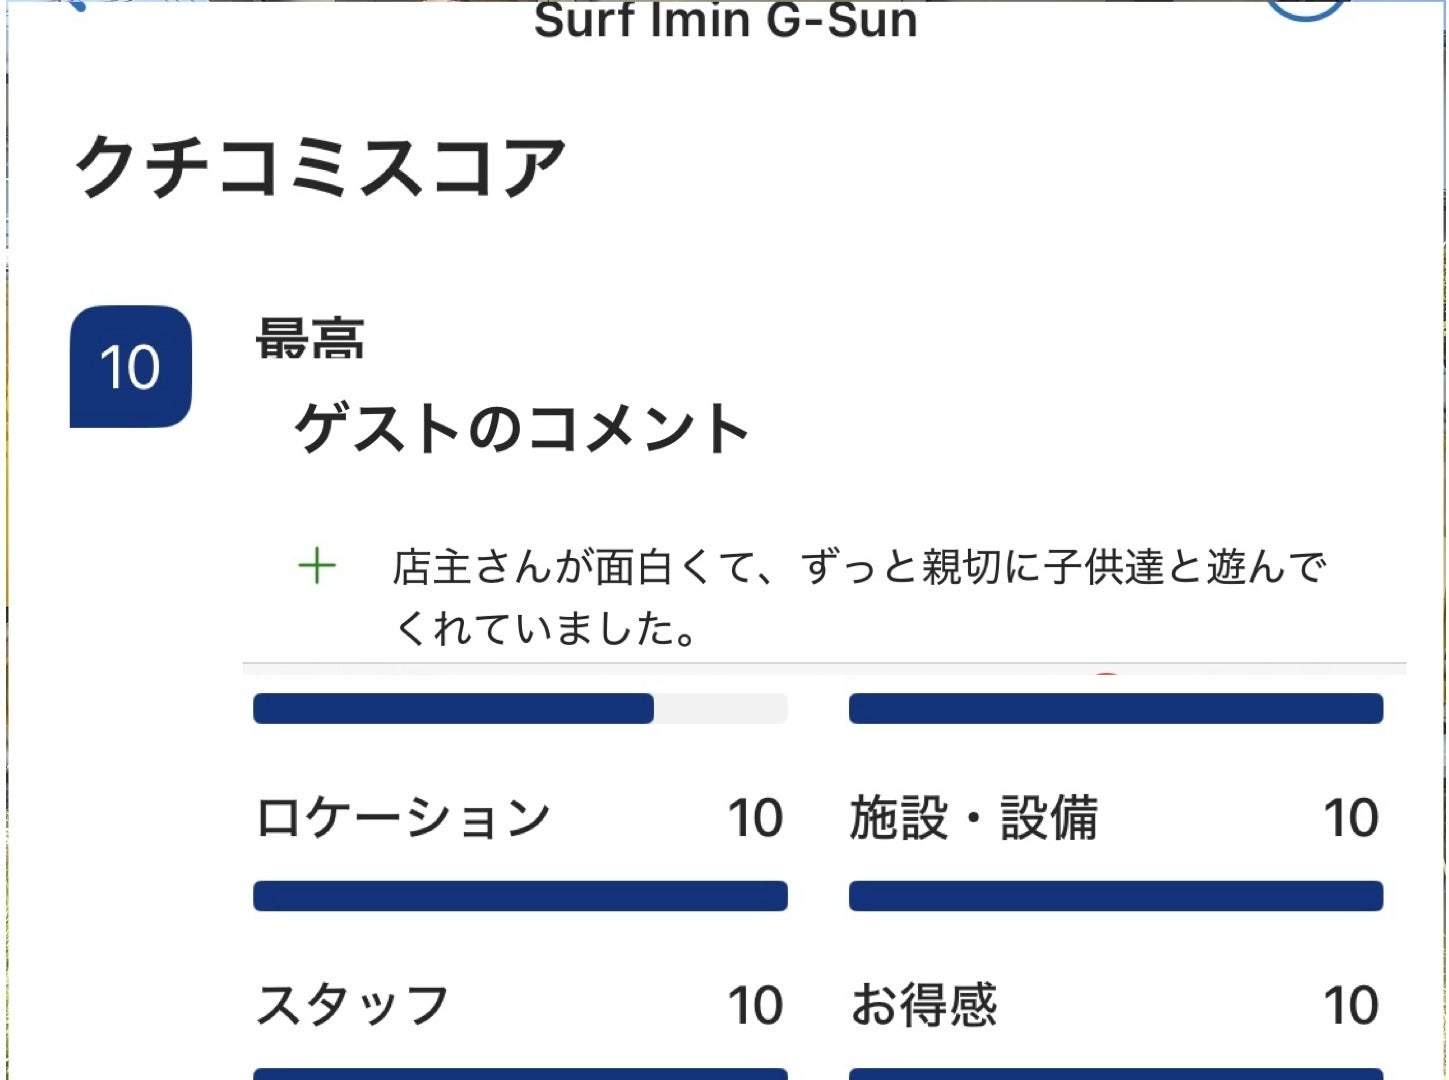Screen dimensions: 1449x1080
Task: Select the 施設・設備 category label
Action: (973, 818)
